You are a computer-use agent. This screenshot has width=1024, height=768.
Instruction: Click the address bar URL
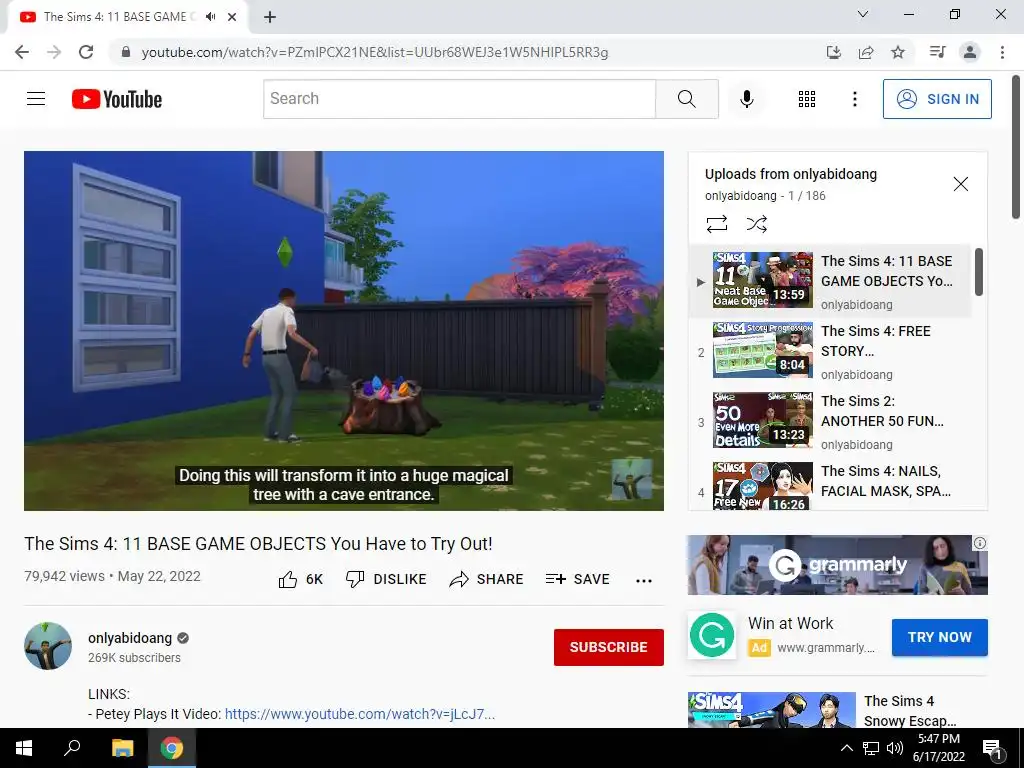[375, 52]
